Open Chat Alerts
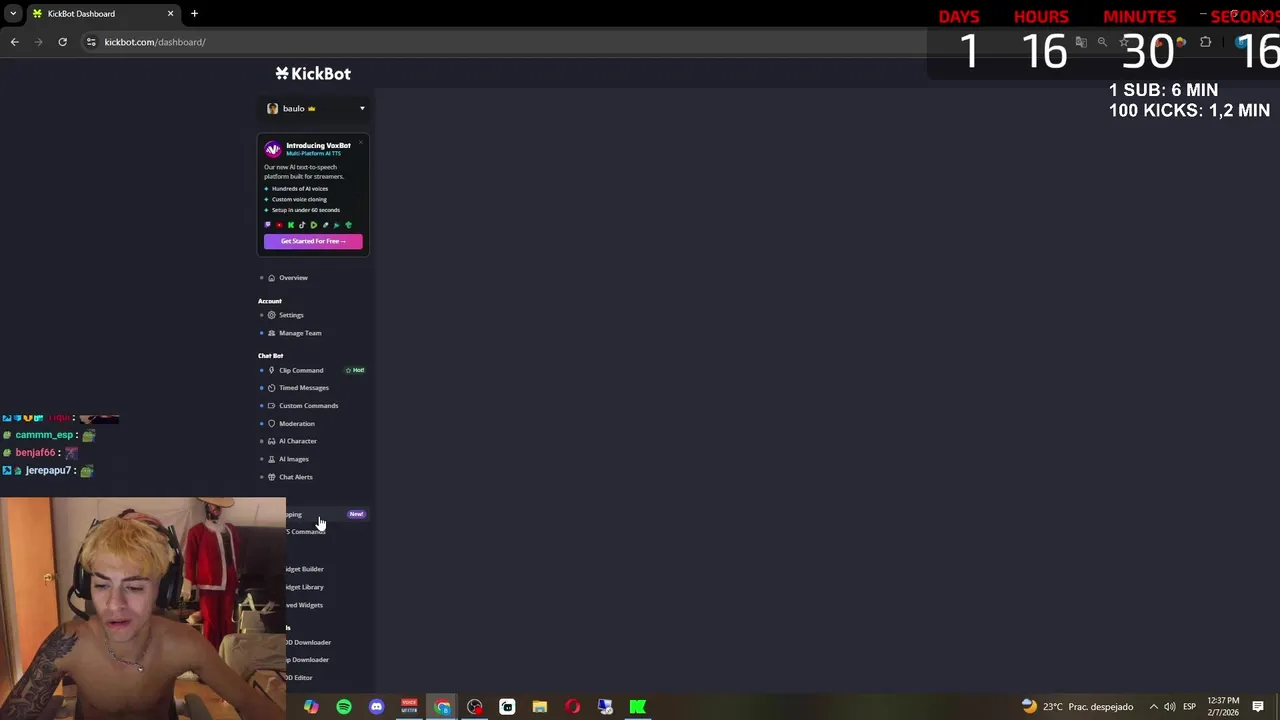 click(296, 477)
